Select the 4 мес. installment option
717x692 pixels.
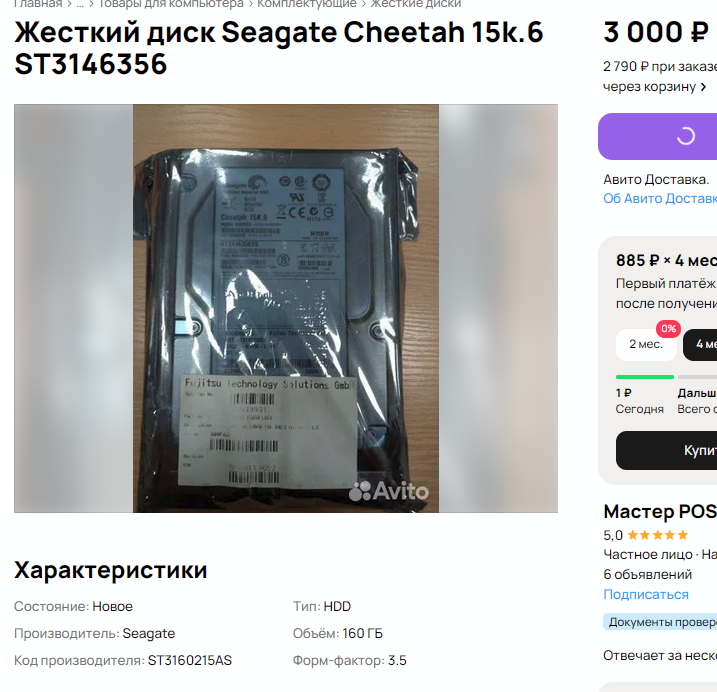point(700,344)
